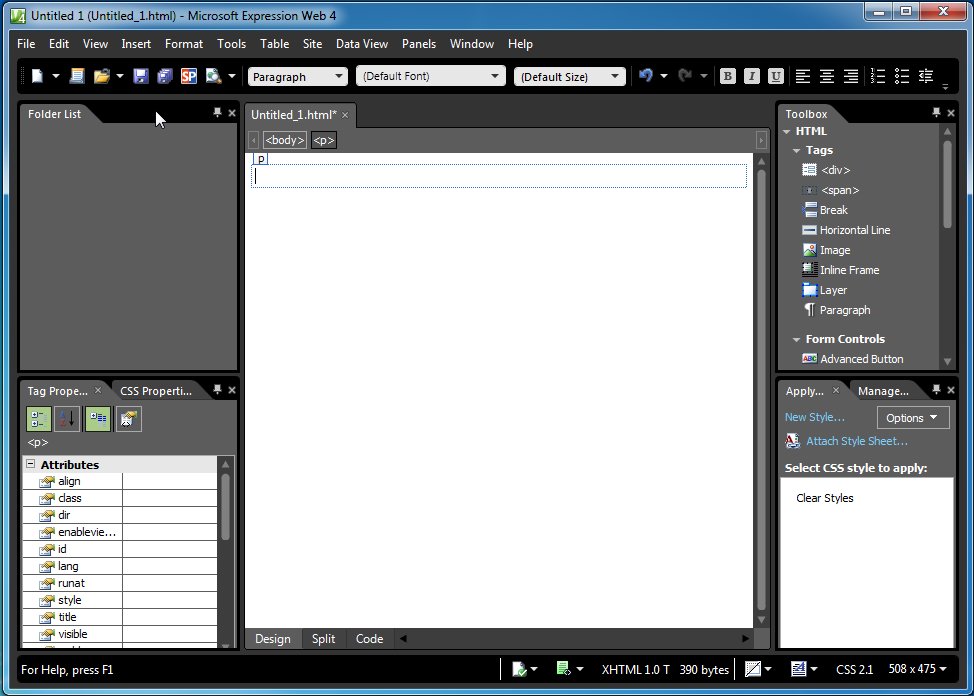Center align text
The height and width of the screenshot is (696, 974).
tap(827, 76)
